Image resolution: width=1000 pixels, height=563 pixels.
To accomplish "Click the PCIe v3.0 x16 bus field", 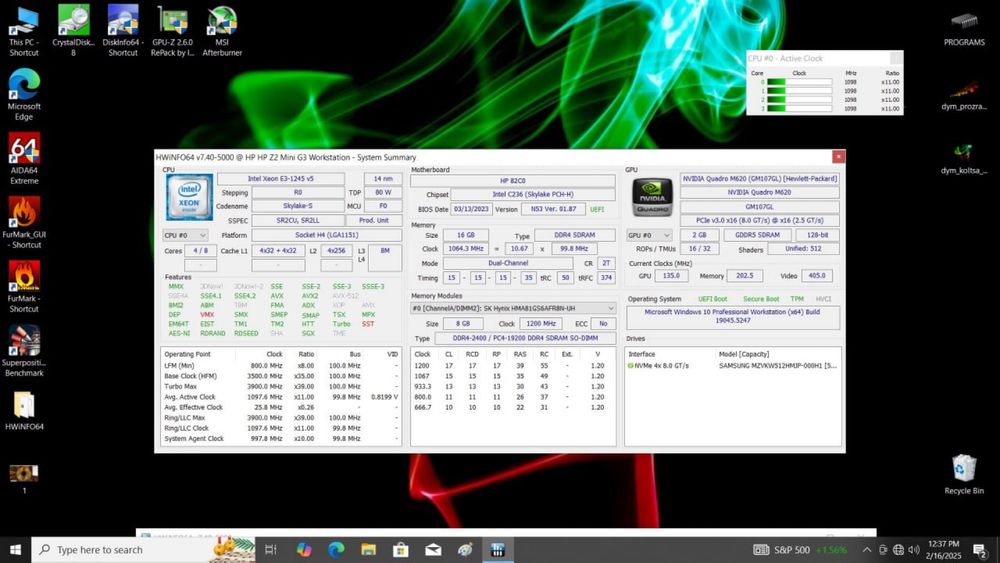I will (760, 221).
